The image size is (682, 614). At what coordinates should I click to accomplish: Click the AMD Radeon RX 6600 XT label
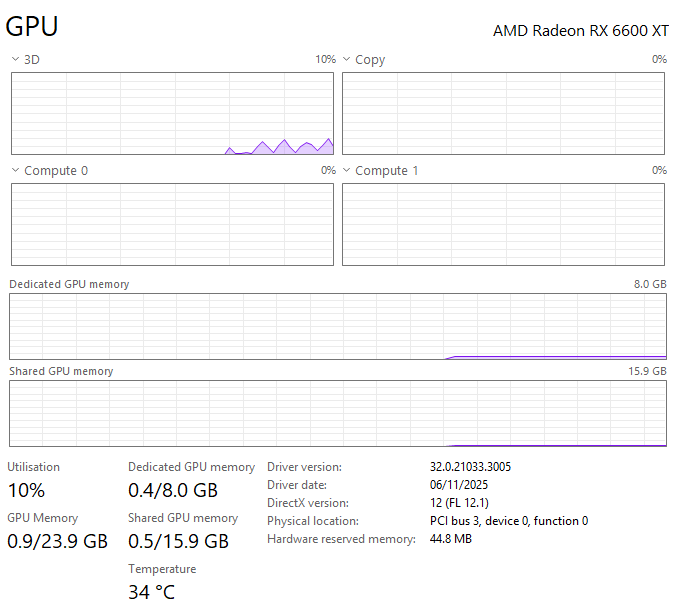pyautogui.click(x=580, y=30)
